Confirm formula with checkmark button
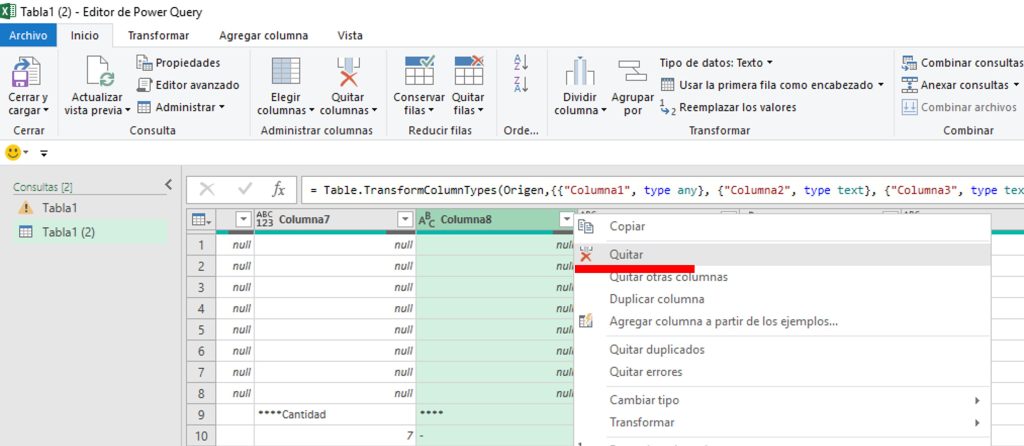Image resolution: width=1024 pixels, height=446 pixels. click(x=245, y=189)
